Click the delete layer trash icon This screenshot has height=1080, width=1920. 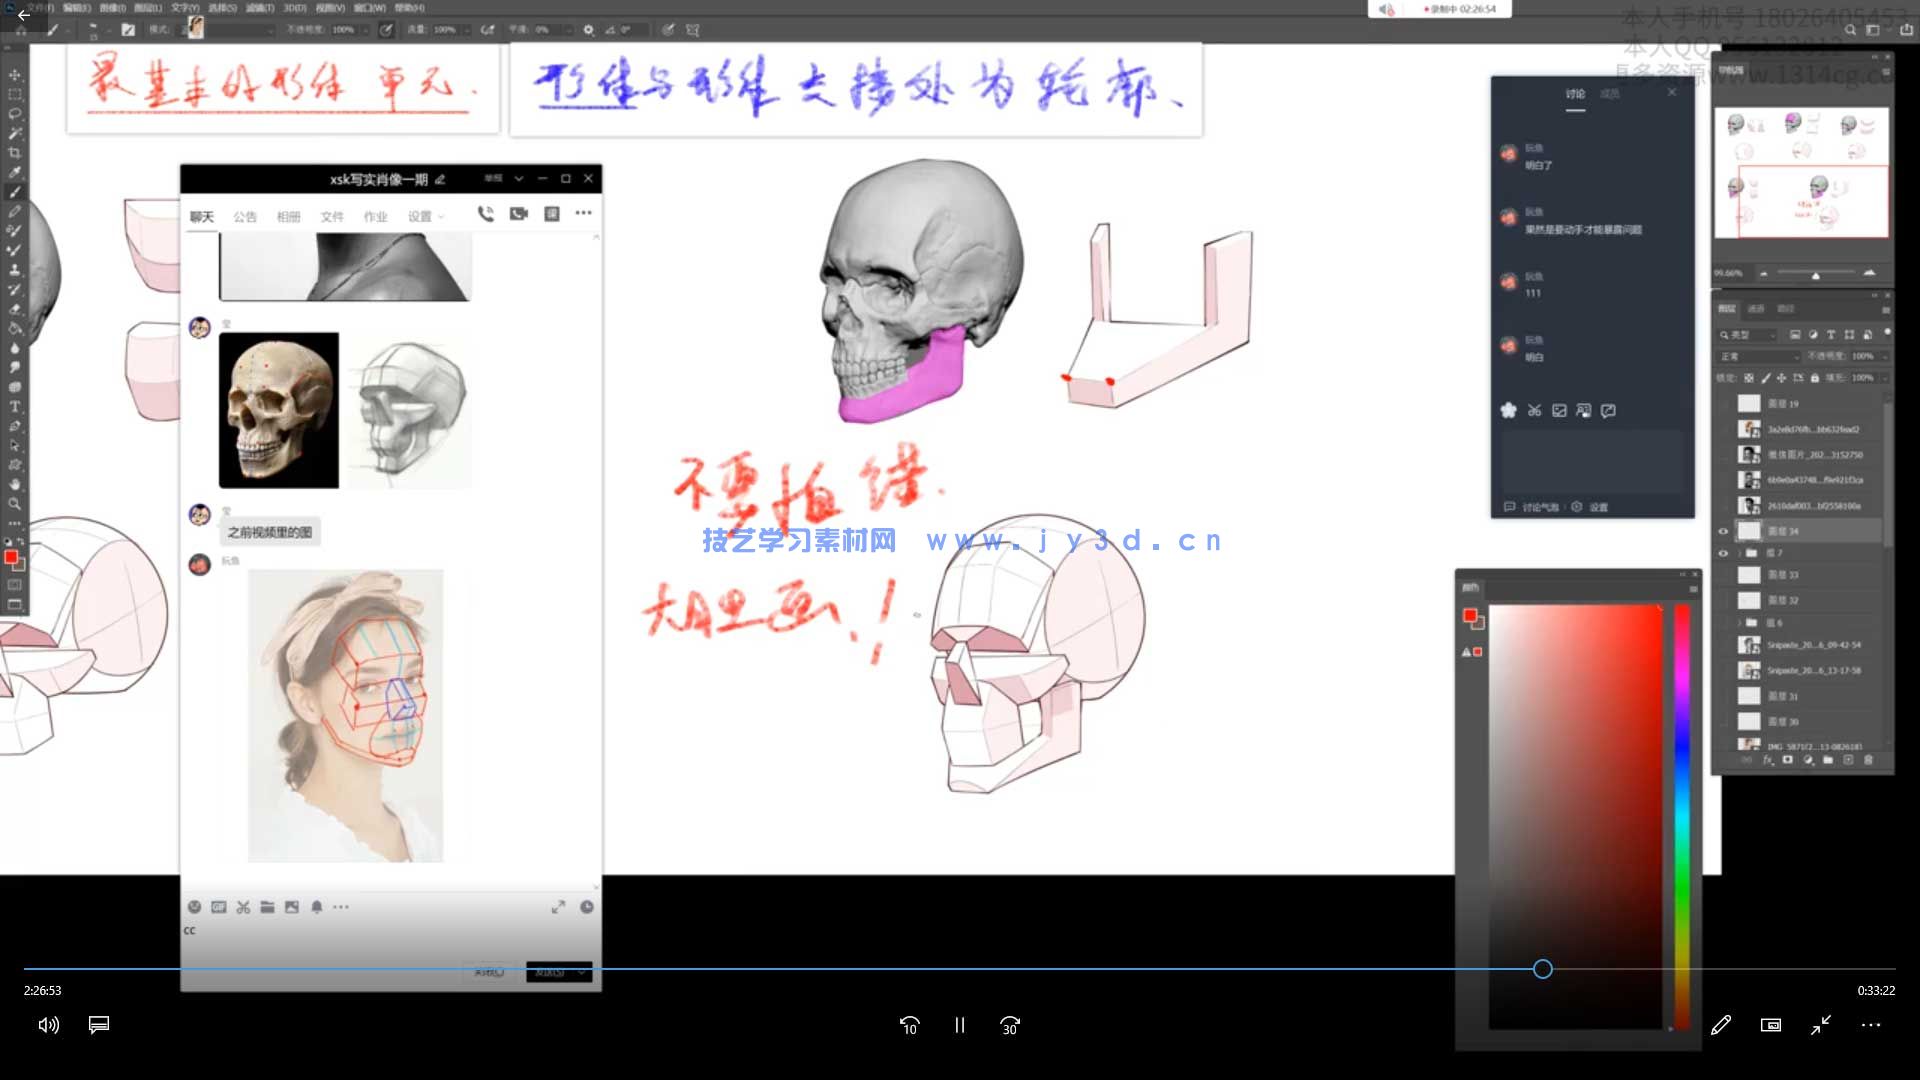tap(1868, 760)
